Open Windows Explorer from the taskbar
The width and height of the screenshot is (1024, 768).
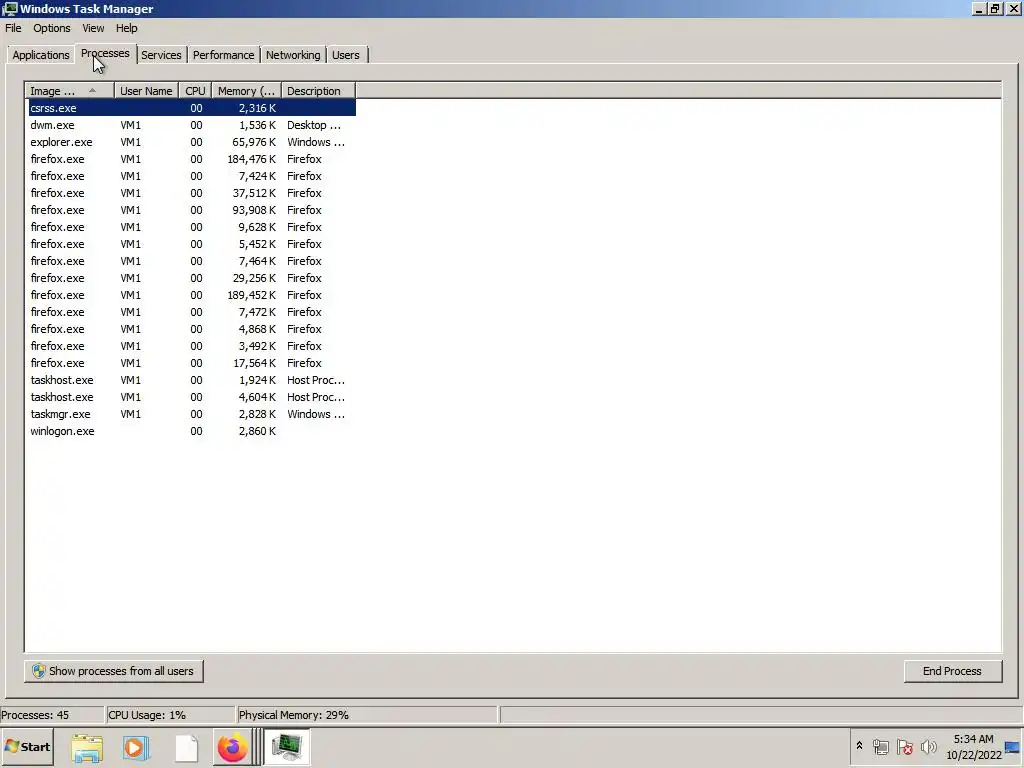(87, 748)
